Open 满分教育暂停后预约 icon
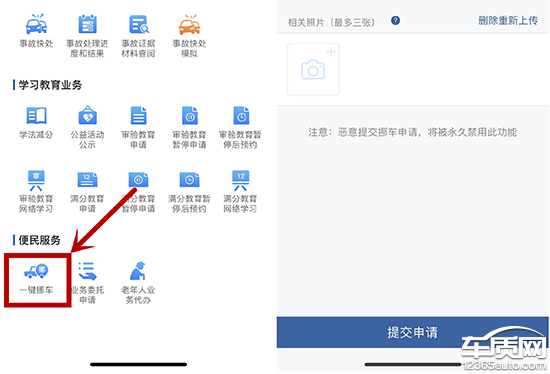This screenshot has width=550, height=374. (x=189, y=180)
